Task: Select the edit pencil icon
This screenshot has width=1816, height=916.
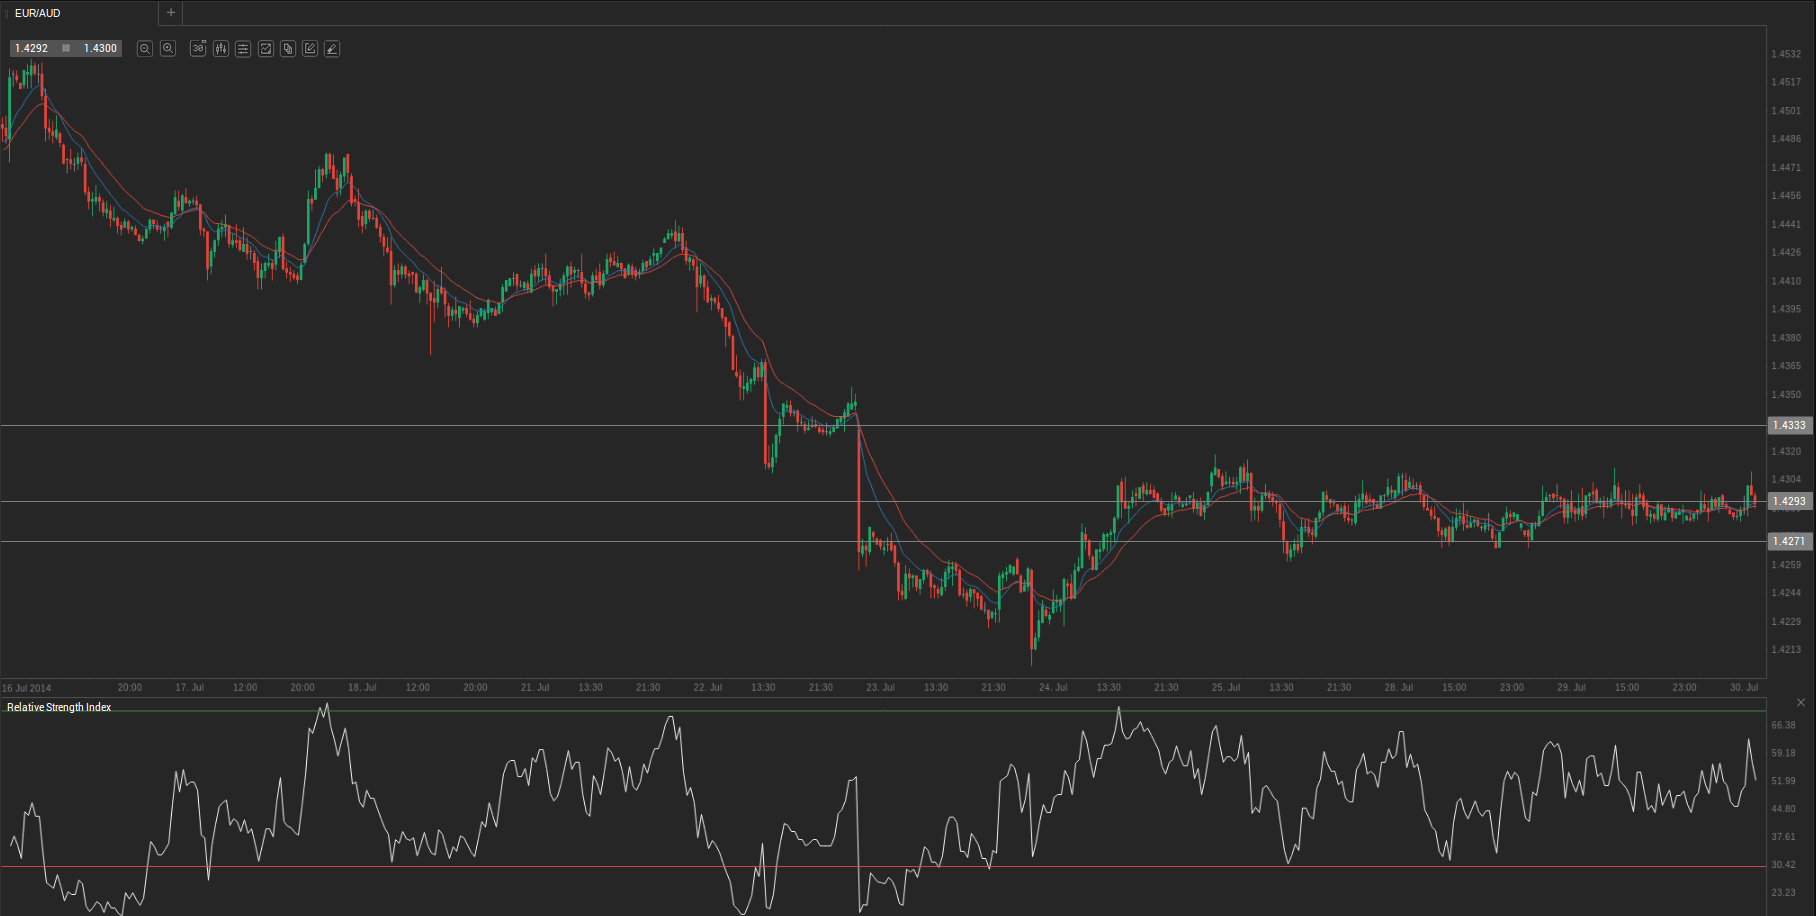Action: [310, 49]
